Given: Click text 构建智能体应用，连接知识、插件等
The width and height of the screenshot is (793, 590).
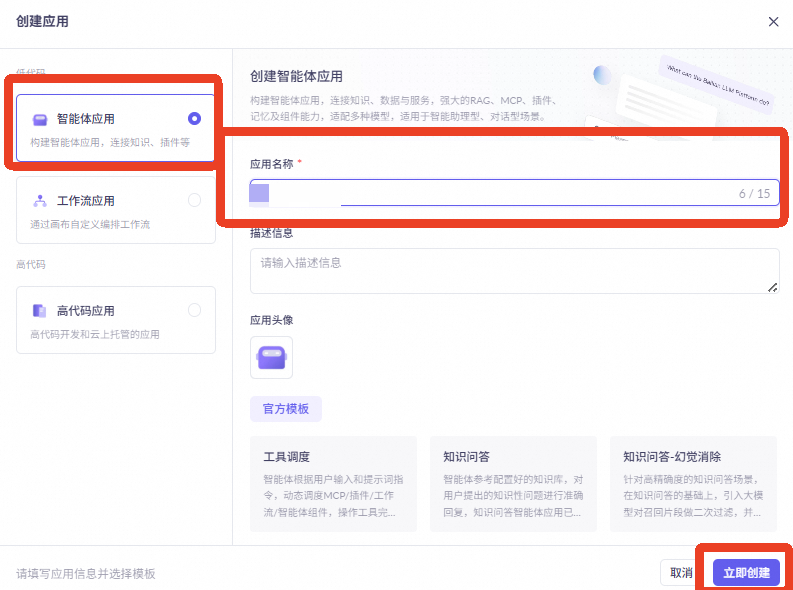Looking at the screenshot, I should pos(110,143).
